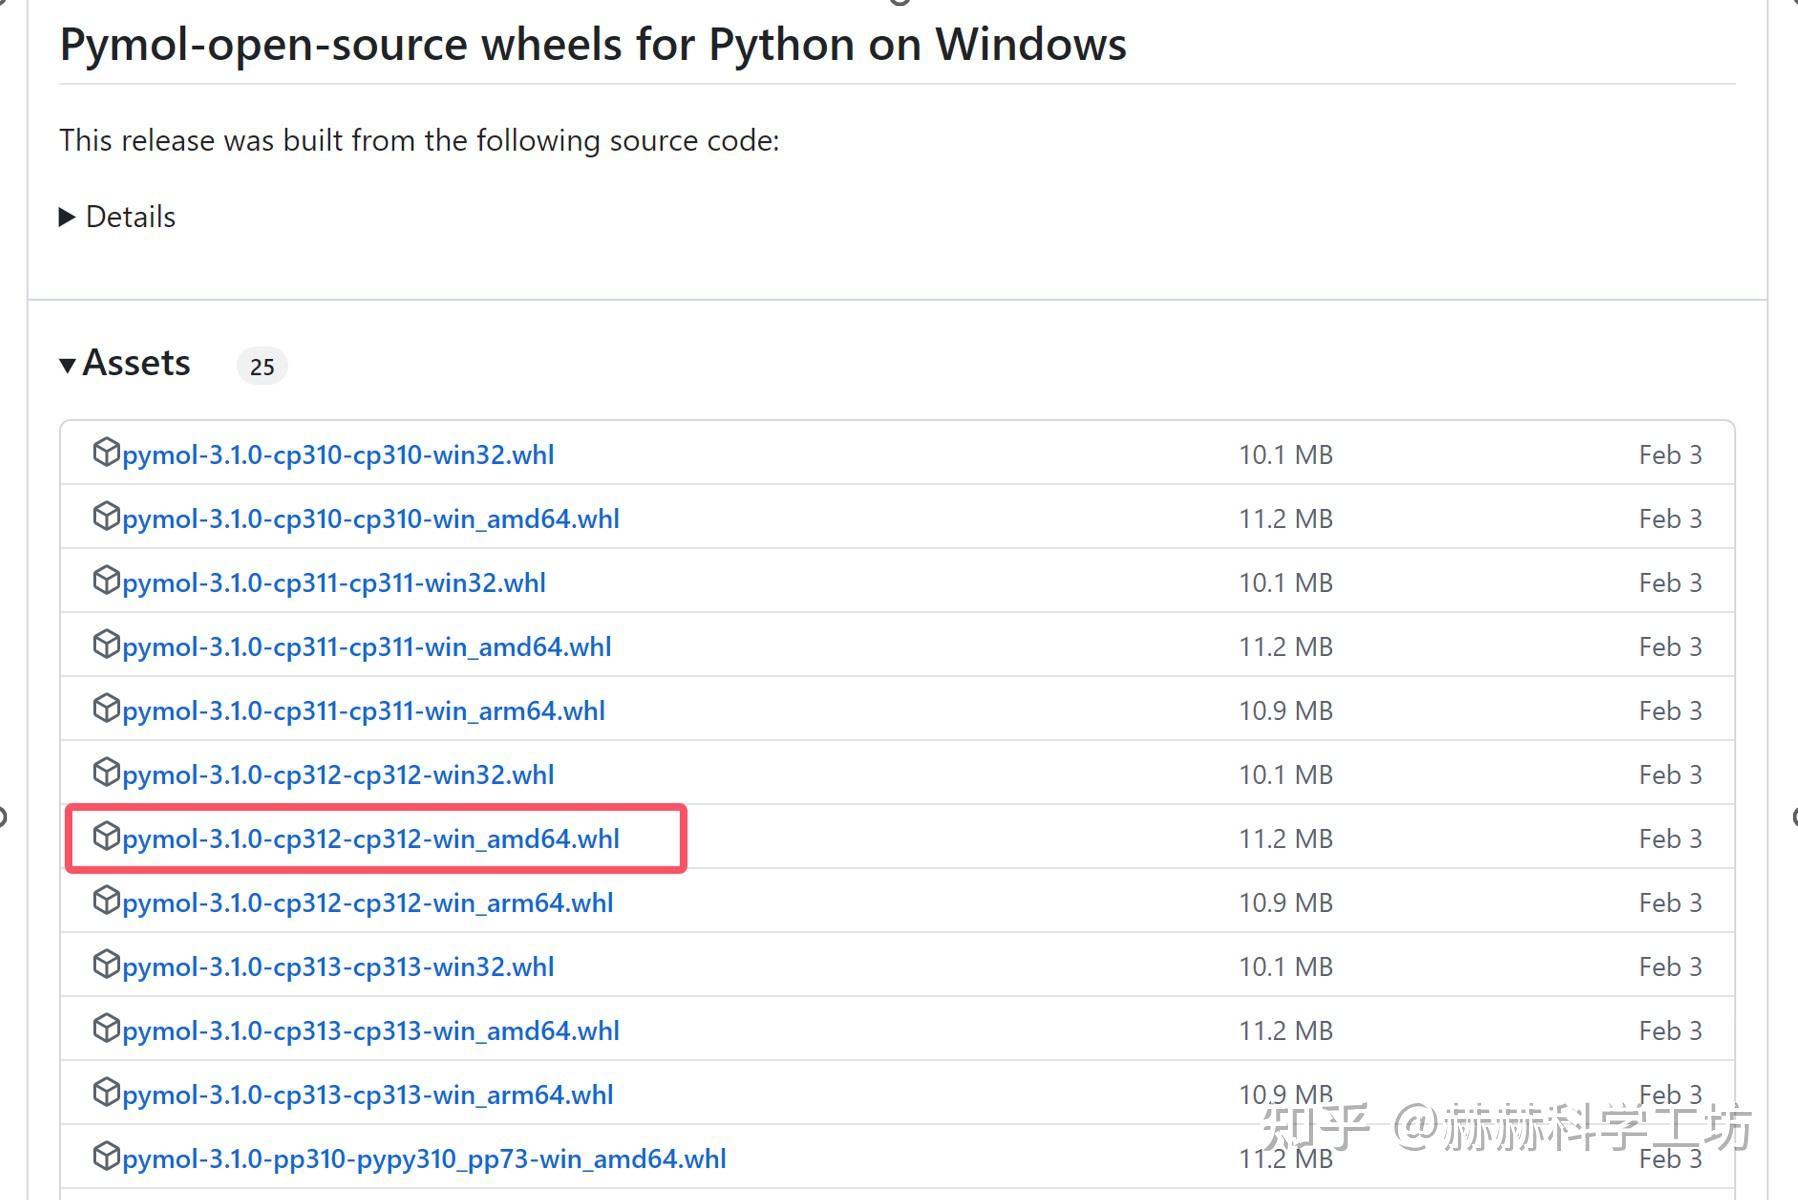Click pymol-3.1.0-cp311-cp311-win32.whl file link
Viewport: 1798px width, 1200px height.
click(333, 583)
